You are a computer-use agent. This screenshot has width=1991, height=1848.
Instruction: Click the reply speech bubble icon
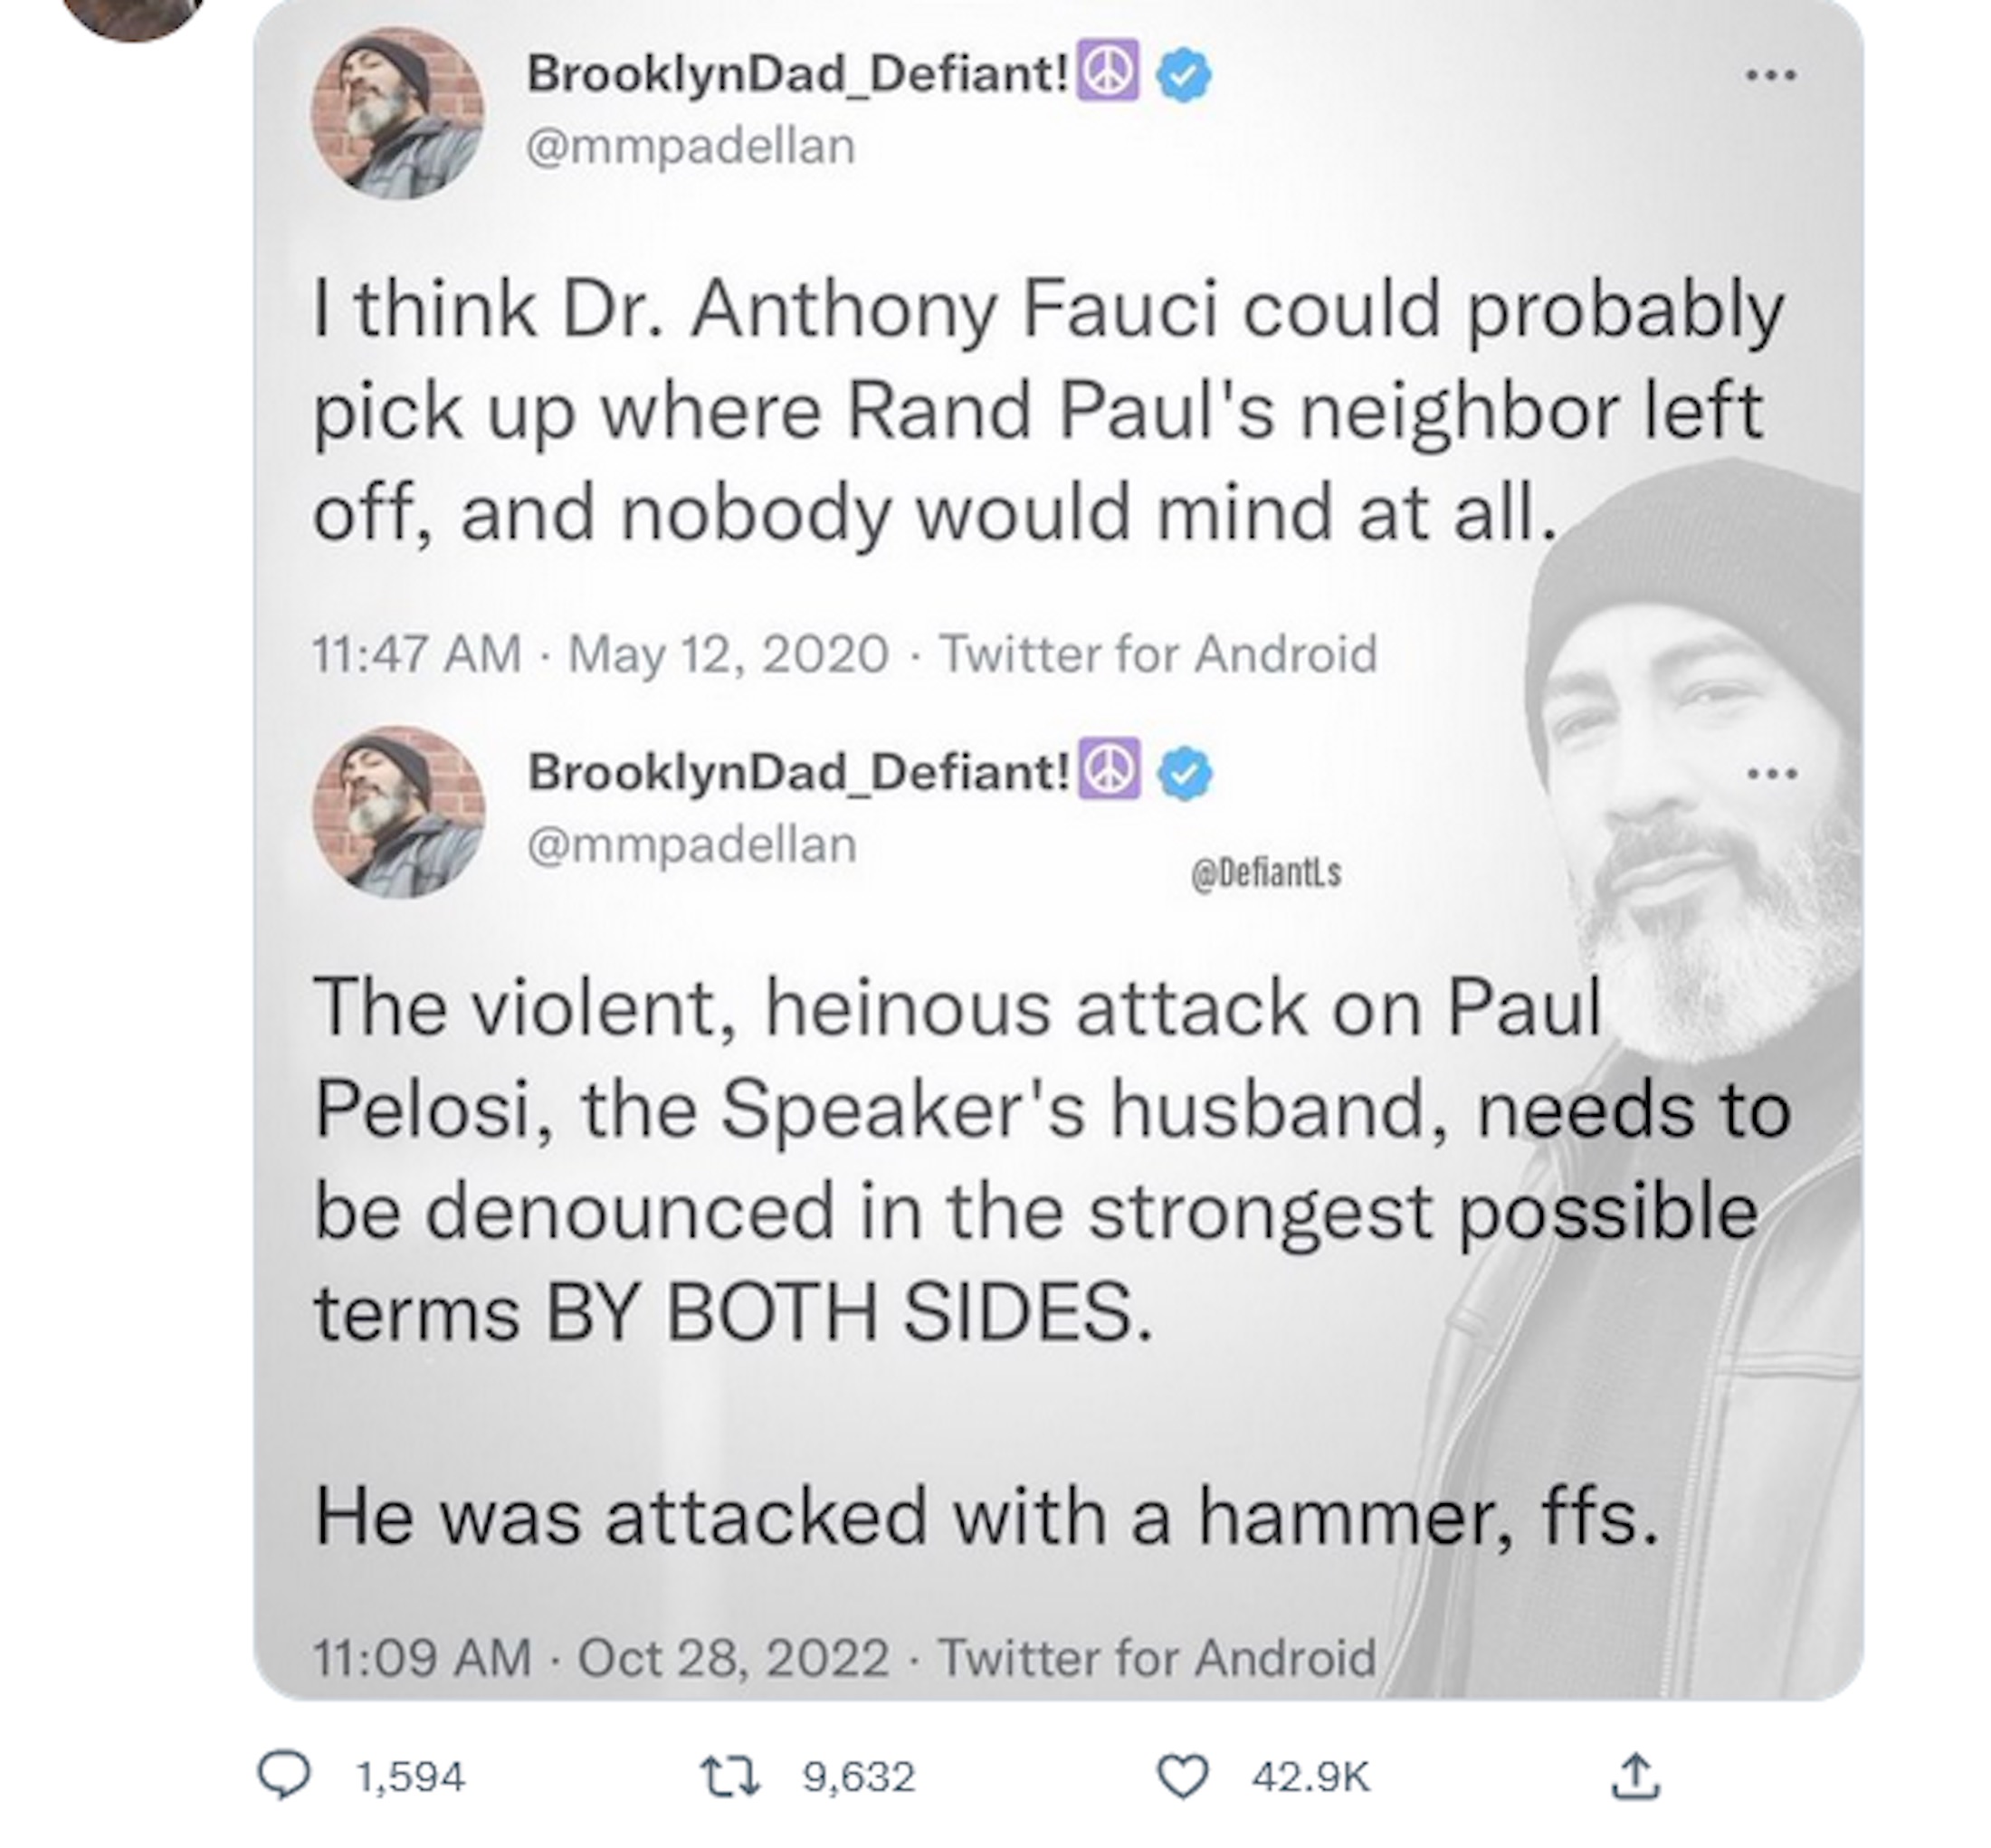[284, 1776]
